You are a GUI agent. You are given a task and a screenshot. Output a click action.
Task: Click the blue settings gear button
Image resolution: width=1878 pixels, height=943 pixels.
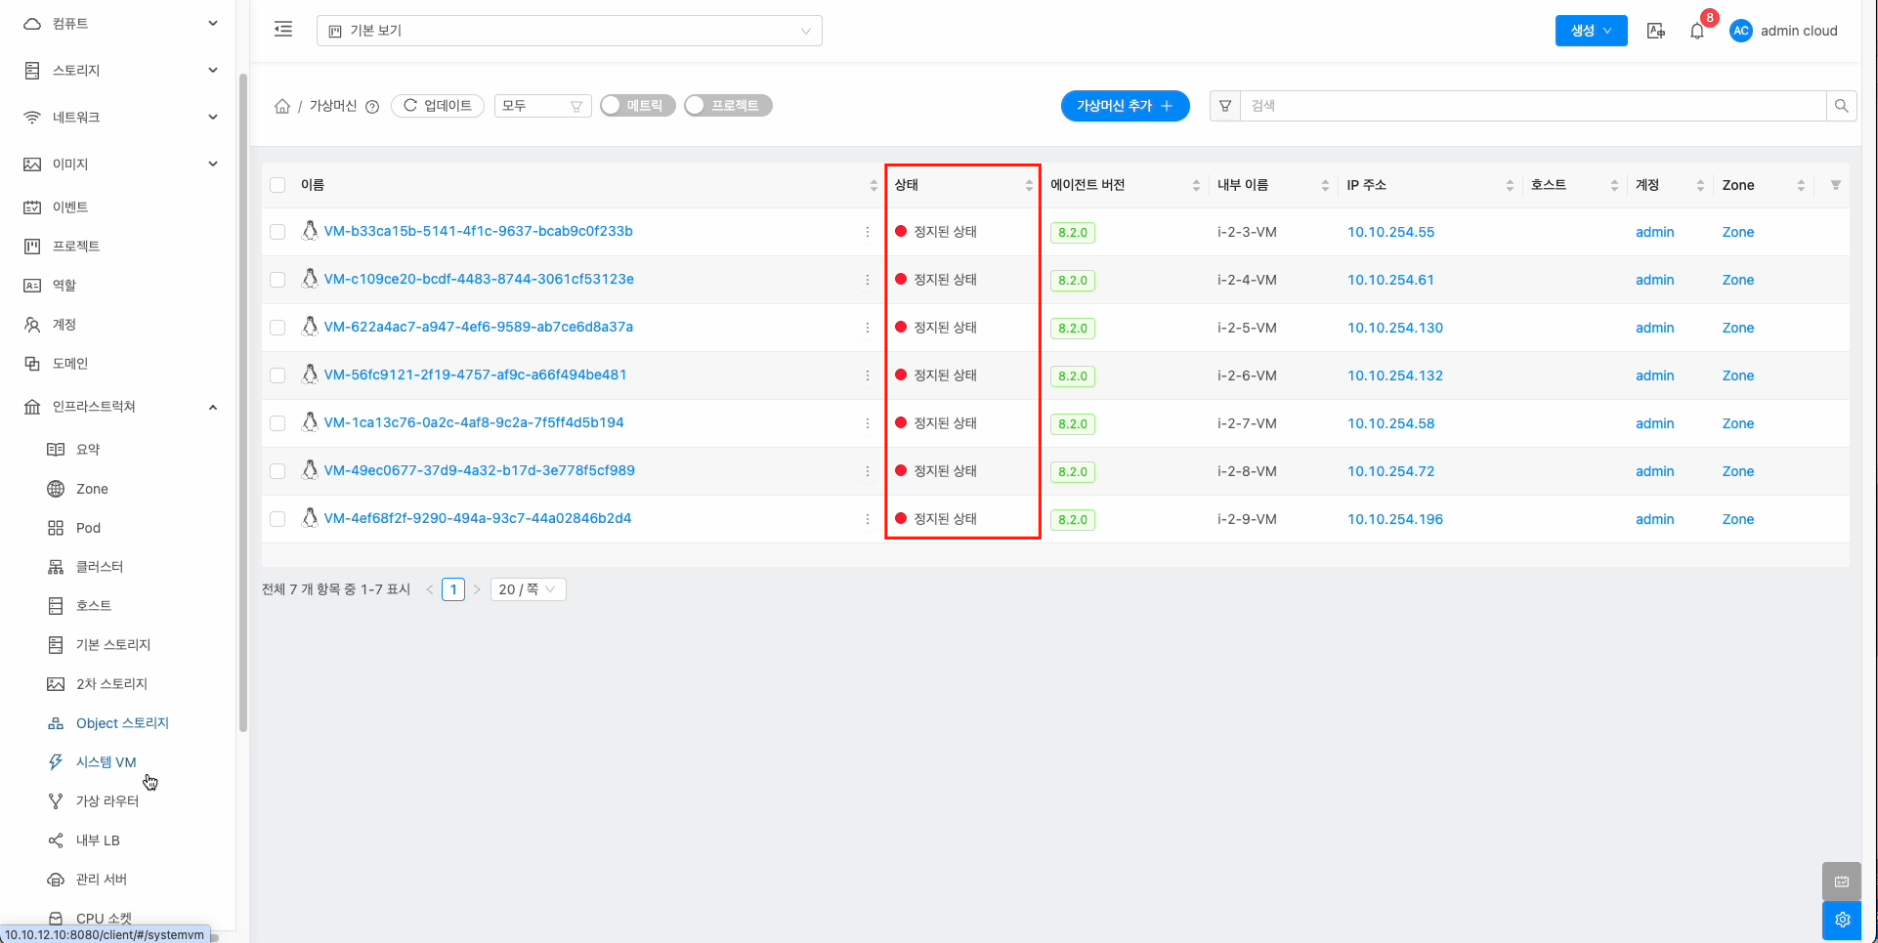coord(1841,920)
